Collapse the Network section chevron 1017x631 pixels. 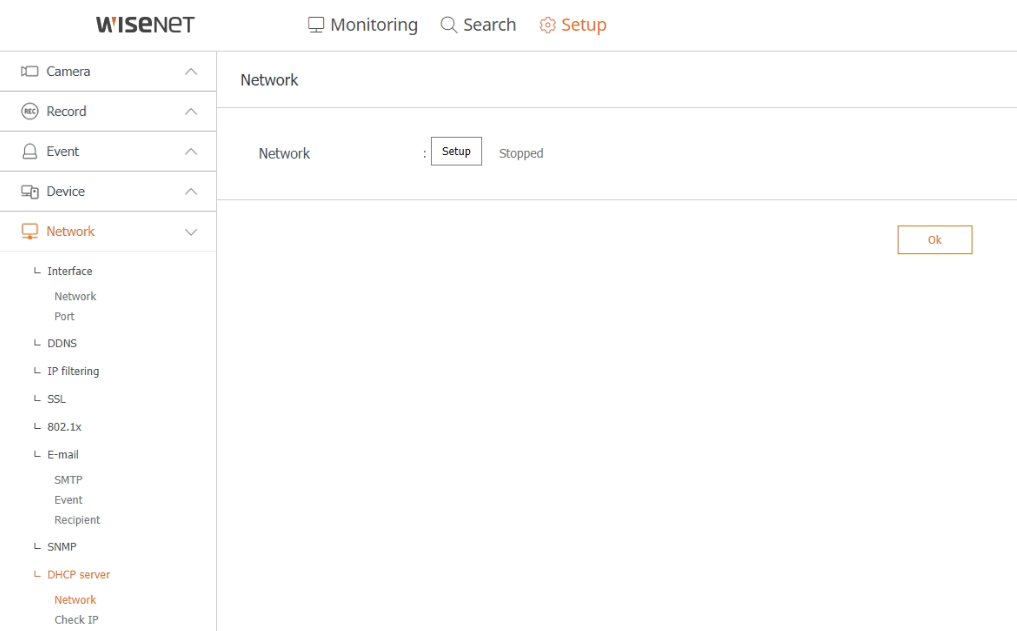(191, 232)
